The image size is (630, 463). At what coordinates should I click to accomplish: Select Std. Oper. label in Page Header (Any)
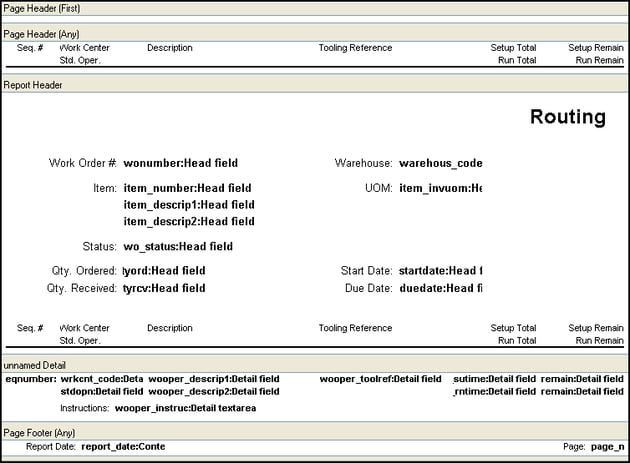click(80, 60)
